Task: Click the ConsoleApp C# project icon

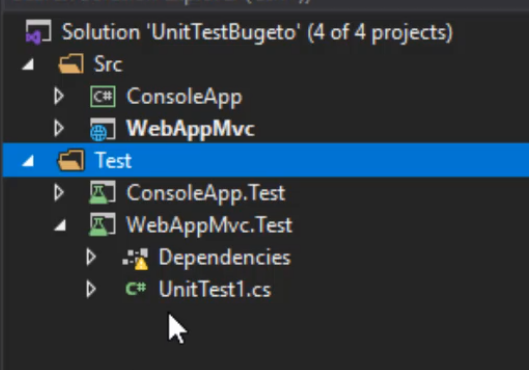Action: [x=103, y=96]
